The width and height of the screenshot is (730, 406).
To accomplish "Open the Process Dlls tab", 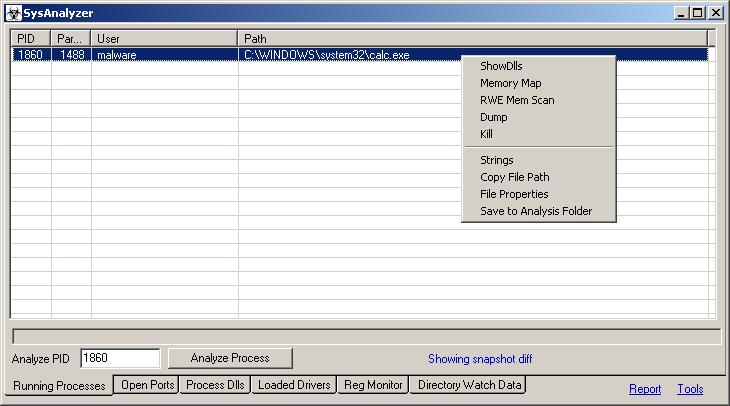I will (216, 385).
